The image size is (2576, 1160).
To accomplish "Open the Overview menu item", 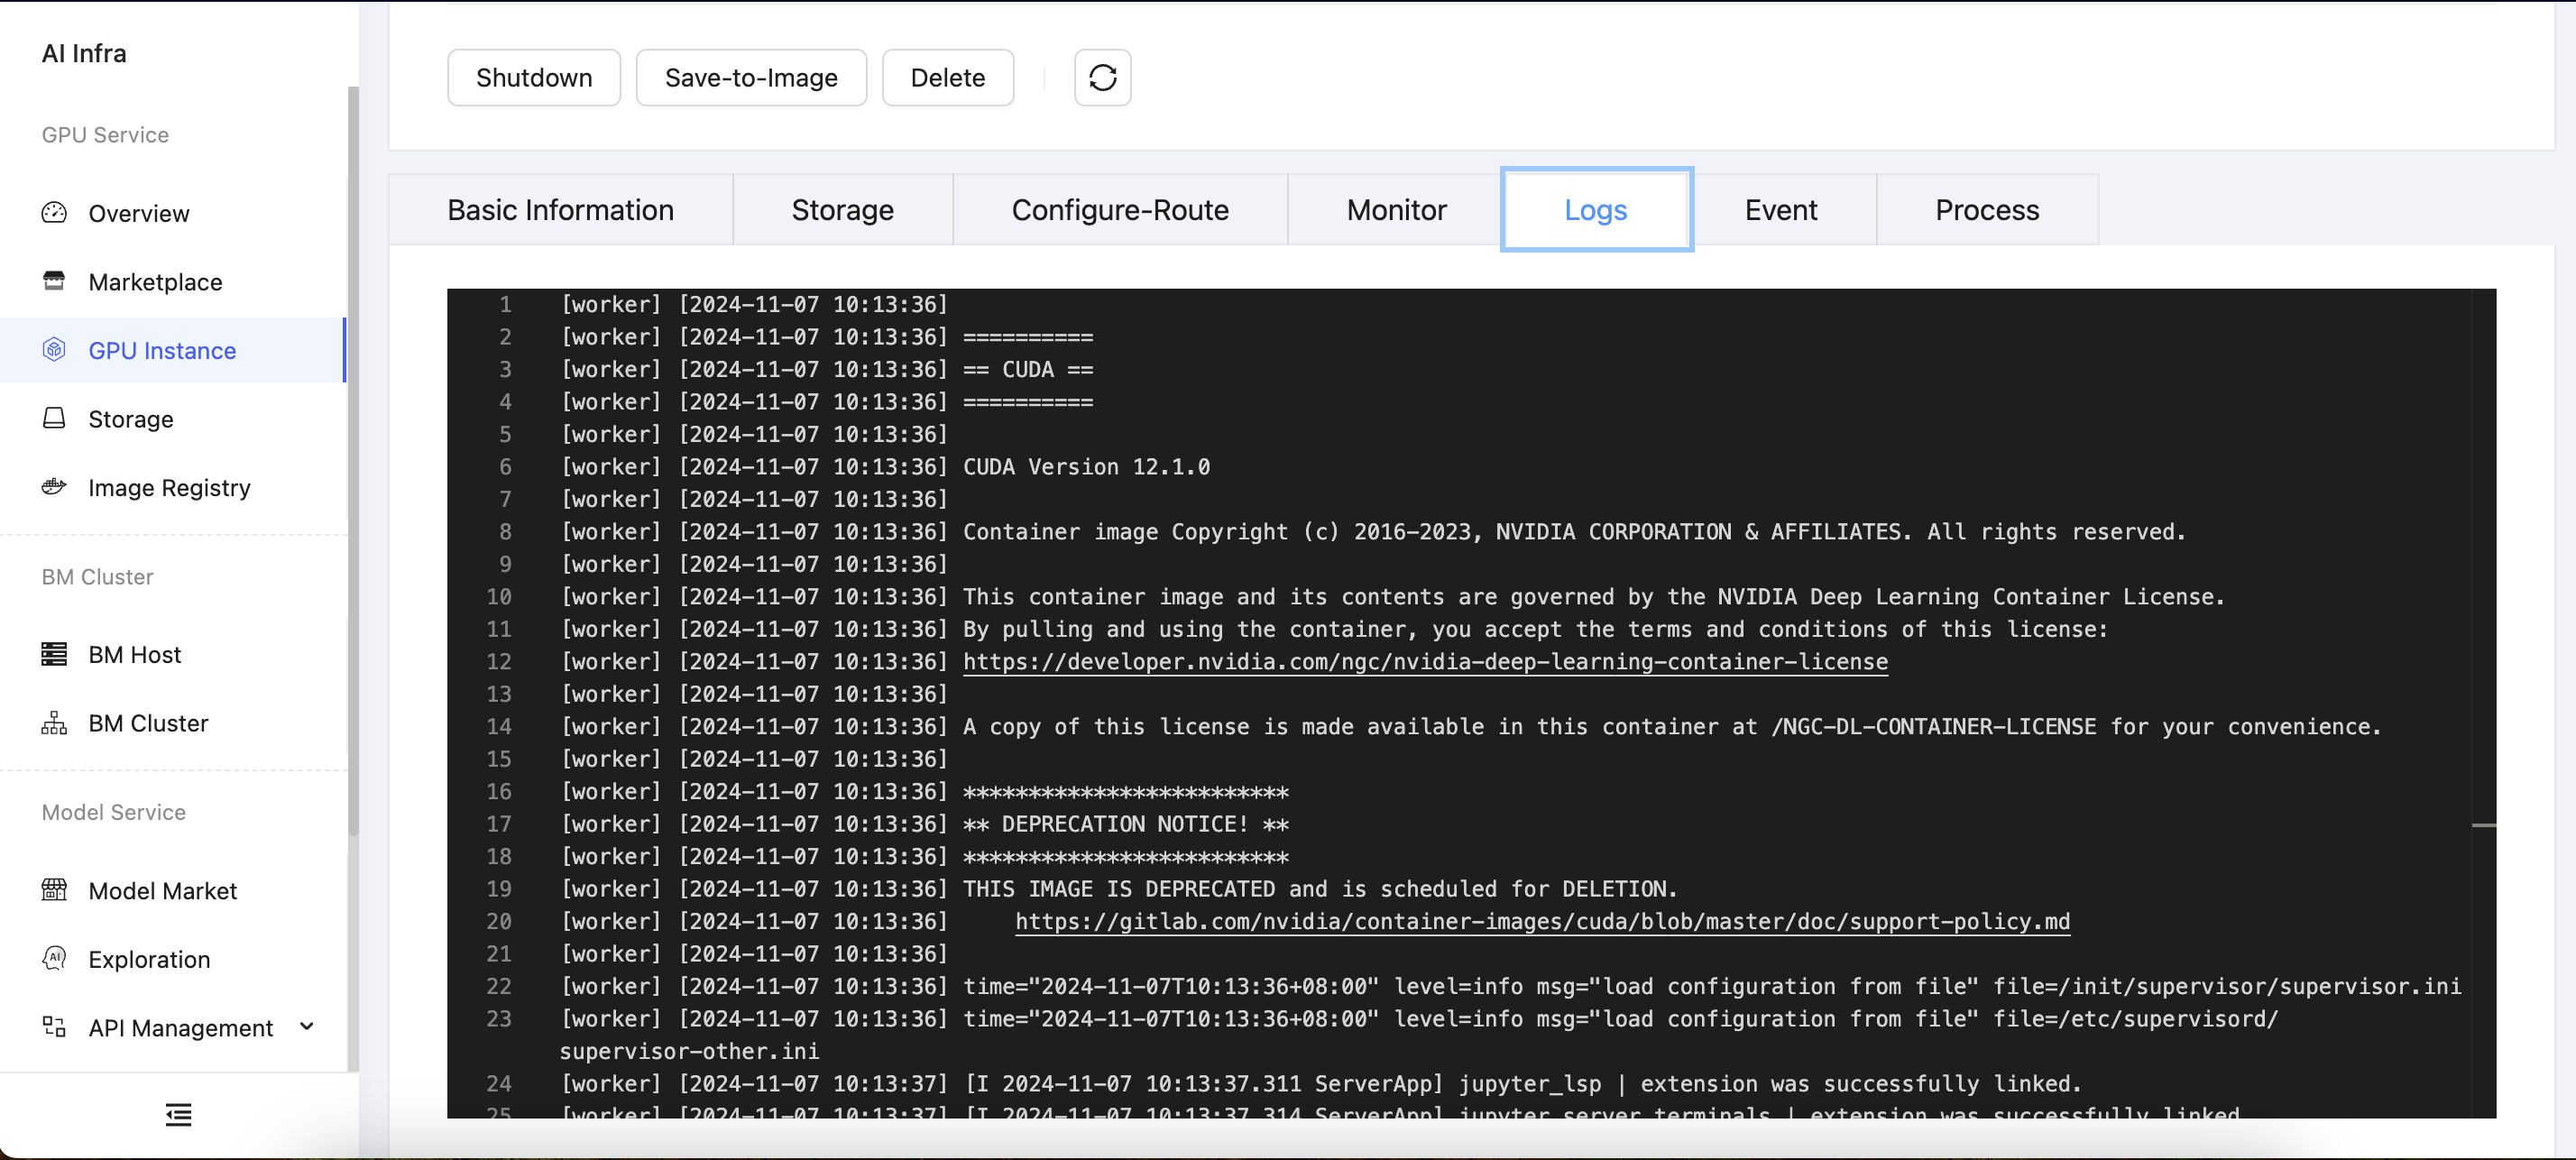I will pos(173,213).
